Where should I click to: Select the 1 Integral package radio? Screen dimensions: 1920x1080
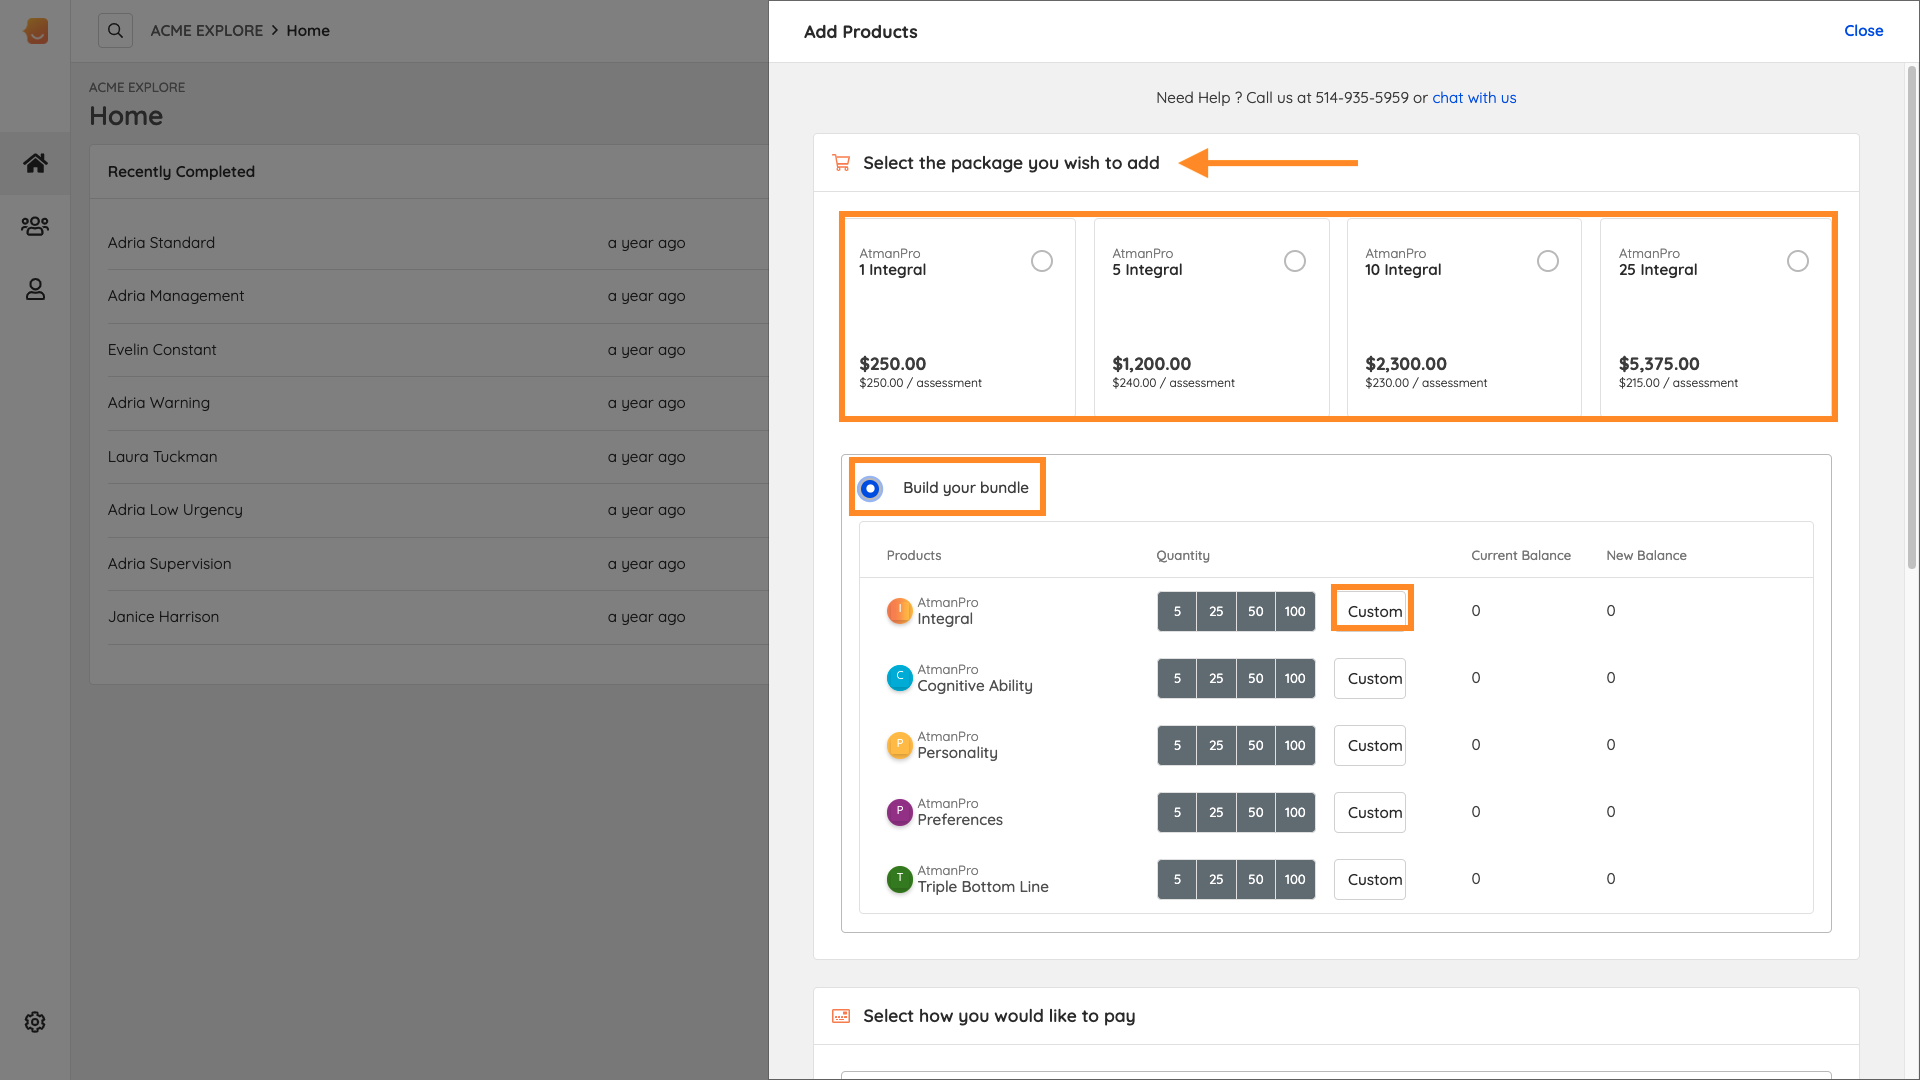(1042, 261)
